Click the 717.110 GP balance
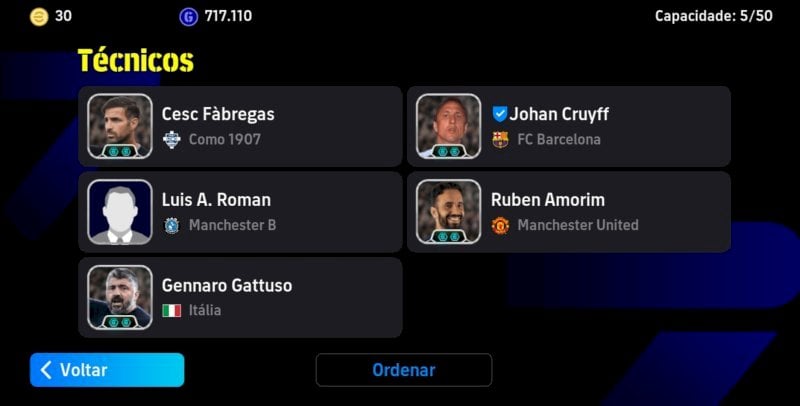Viewport: 800px width, 406px height. tap(228, 16)
